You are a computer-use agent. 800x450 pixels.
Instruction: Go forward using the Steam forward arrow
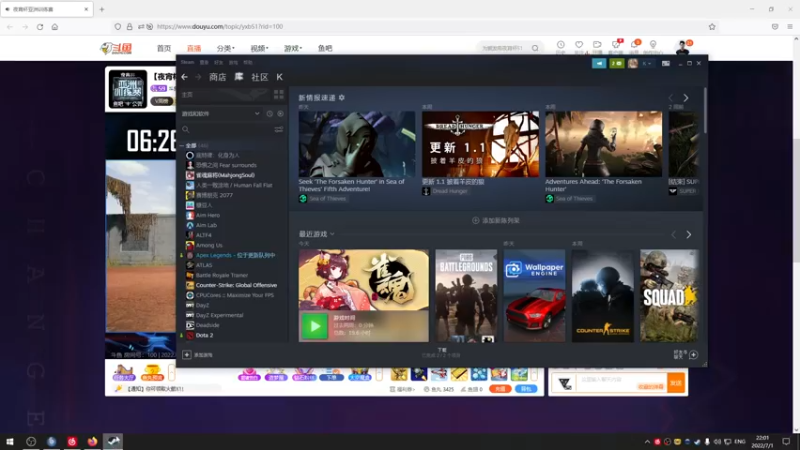pos(198,77)
